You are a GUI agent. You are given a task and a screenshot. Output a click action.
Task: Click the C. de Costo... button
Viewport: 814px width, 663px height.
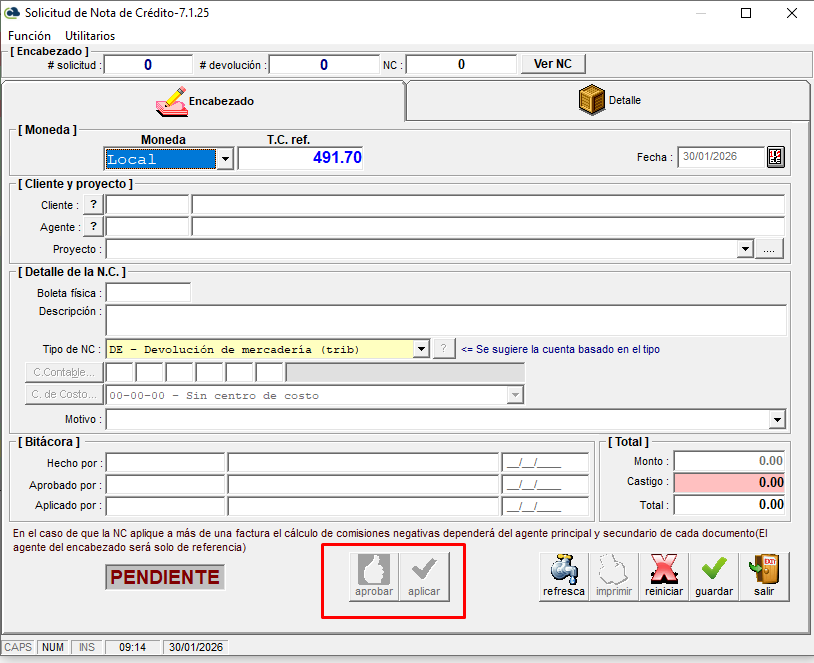tap(64, 395)
